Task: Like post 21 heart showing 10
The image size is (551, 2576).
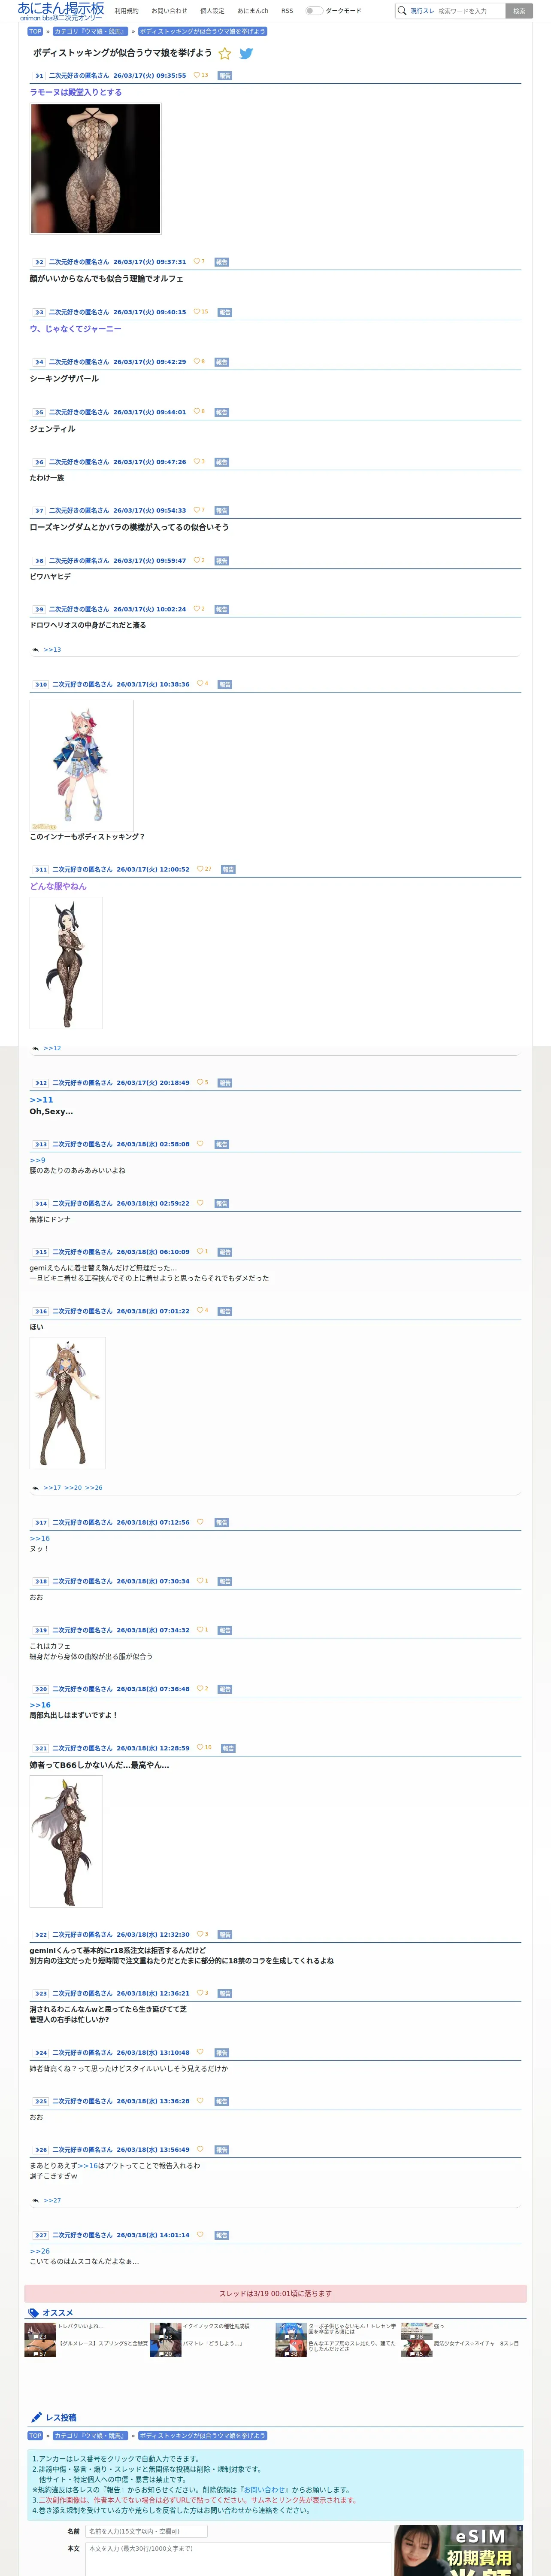Action: click(x=200, y=1748)
